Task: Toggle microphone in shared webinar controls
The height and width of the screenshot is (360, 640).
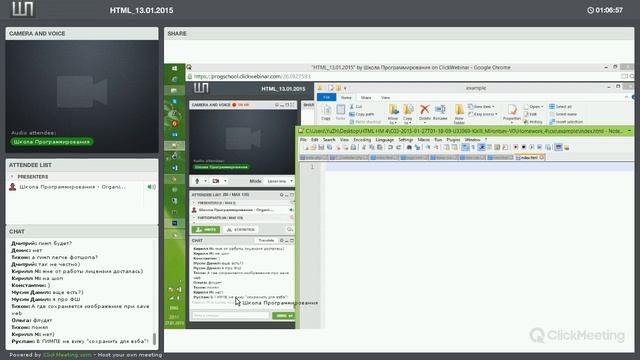Action: coord(197,181)
